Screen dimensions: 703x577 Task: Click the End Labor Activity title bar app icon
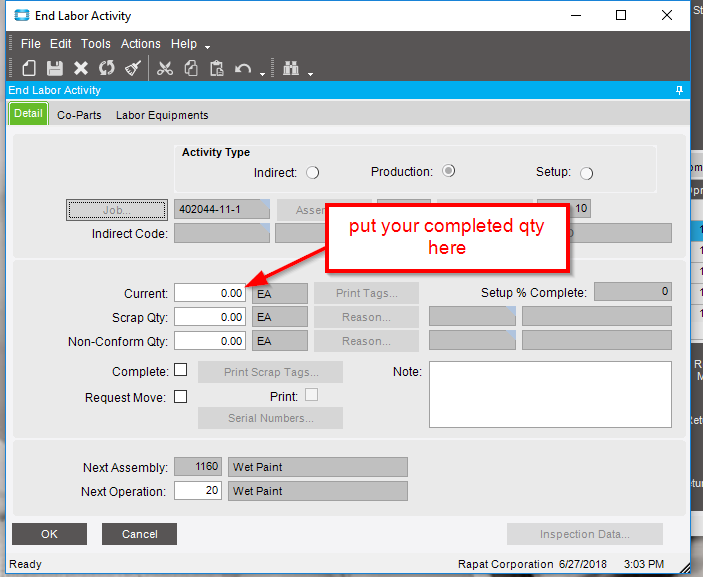[22, 16]
